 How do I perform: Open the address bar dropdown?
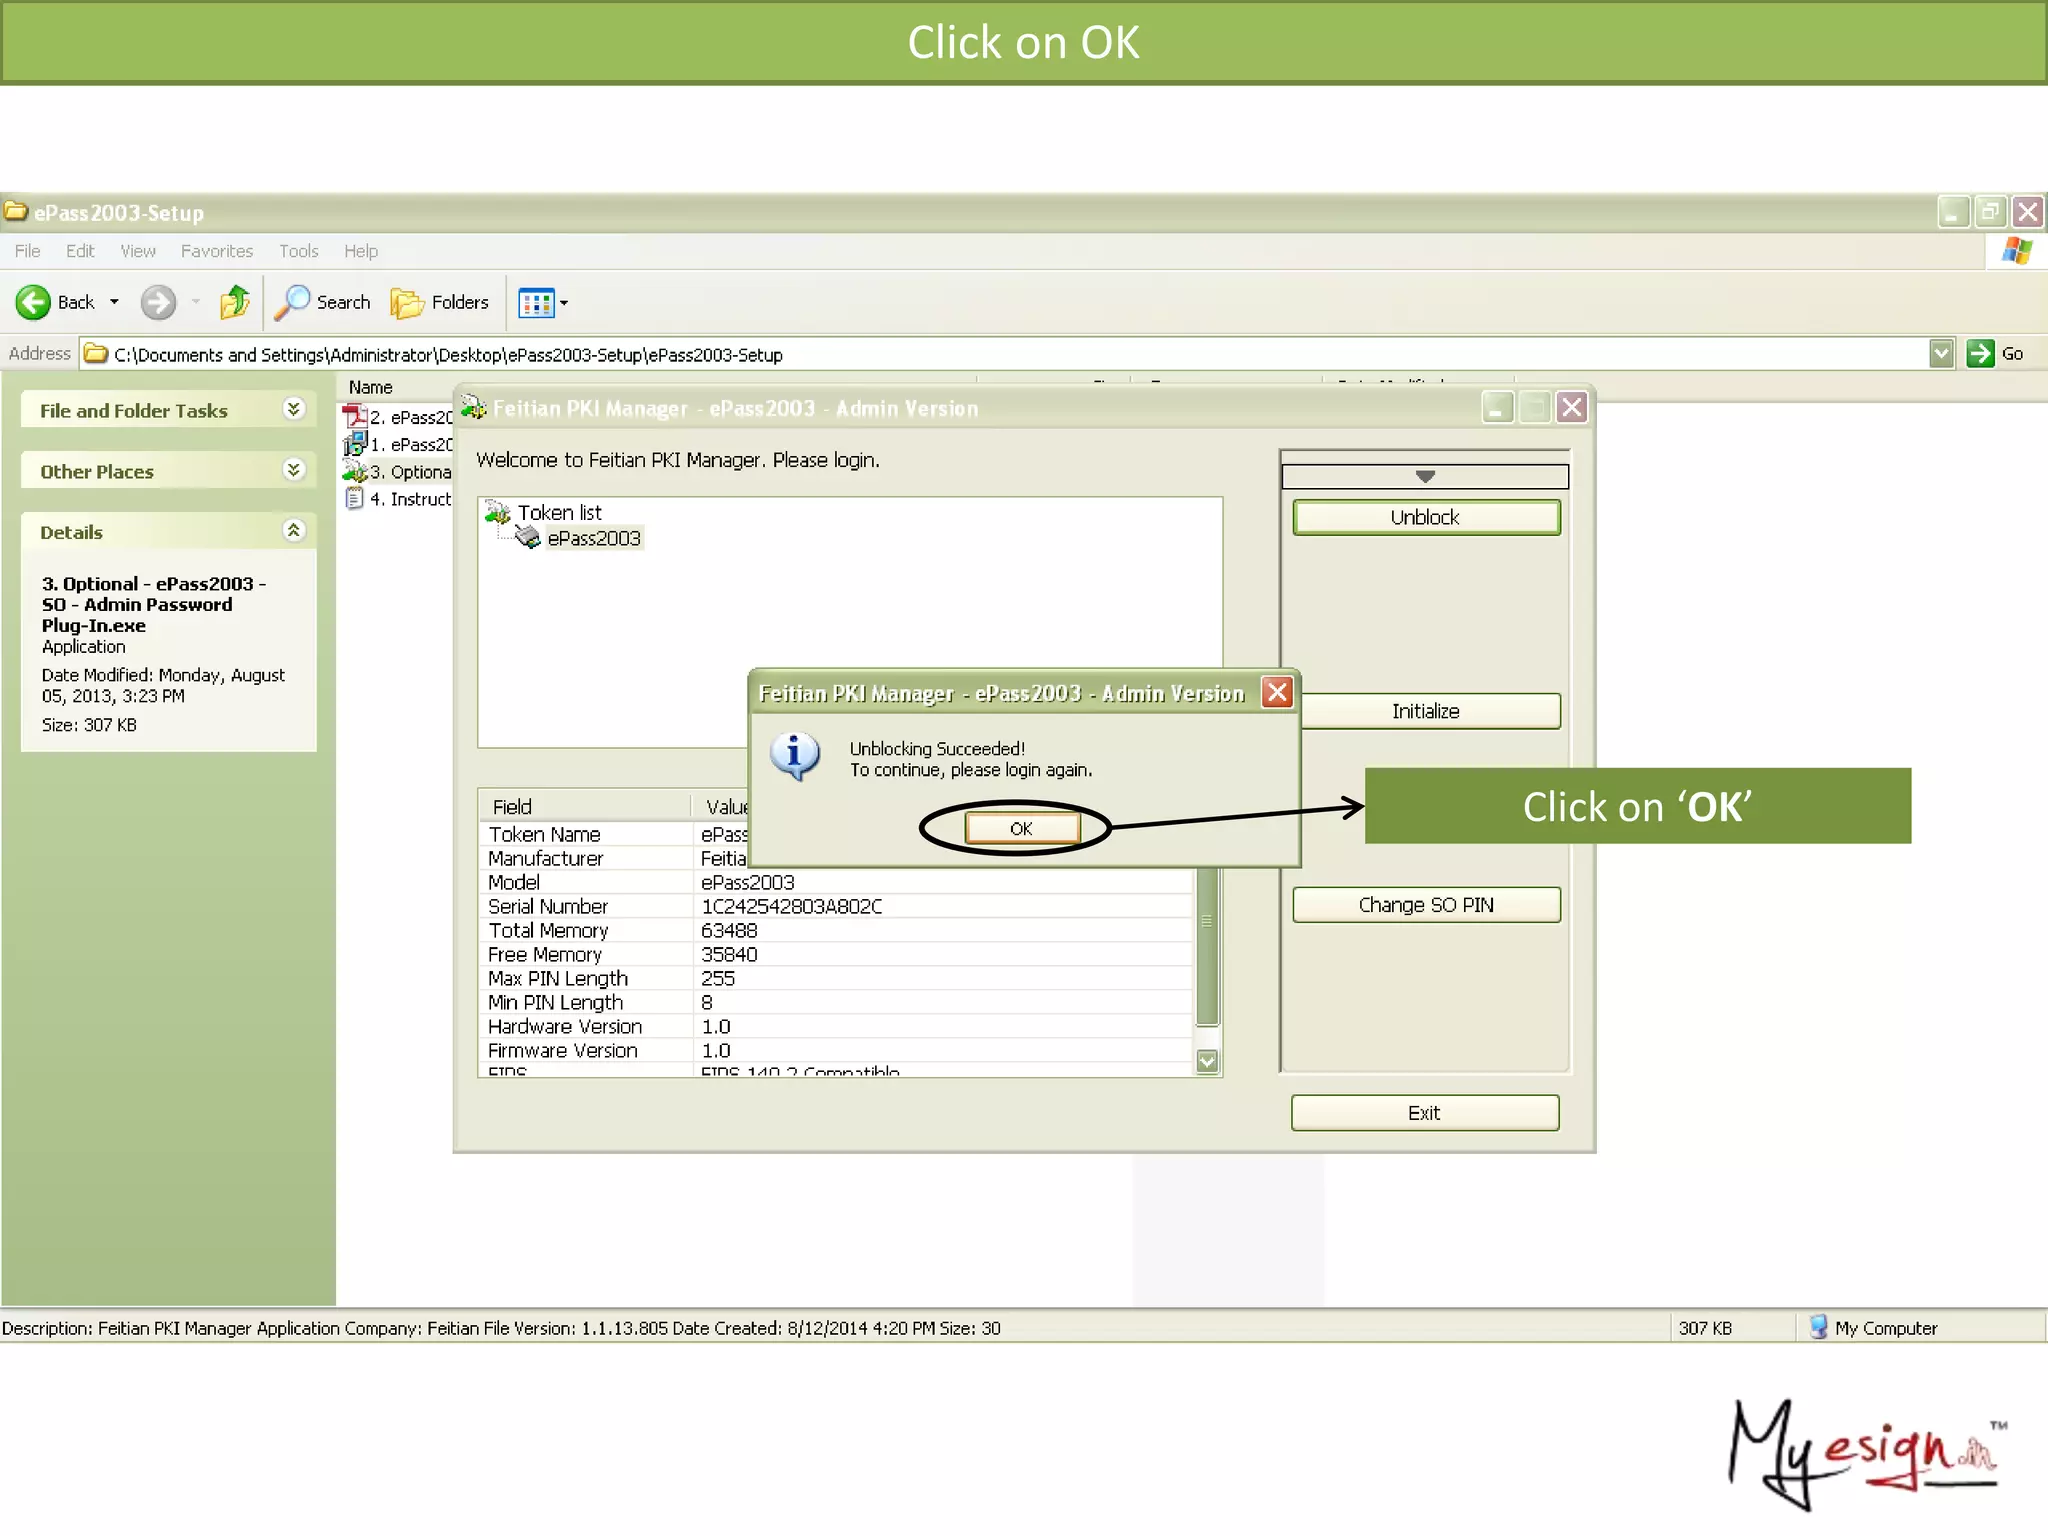(x=1941, y=354)
